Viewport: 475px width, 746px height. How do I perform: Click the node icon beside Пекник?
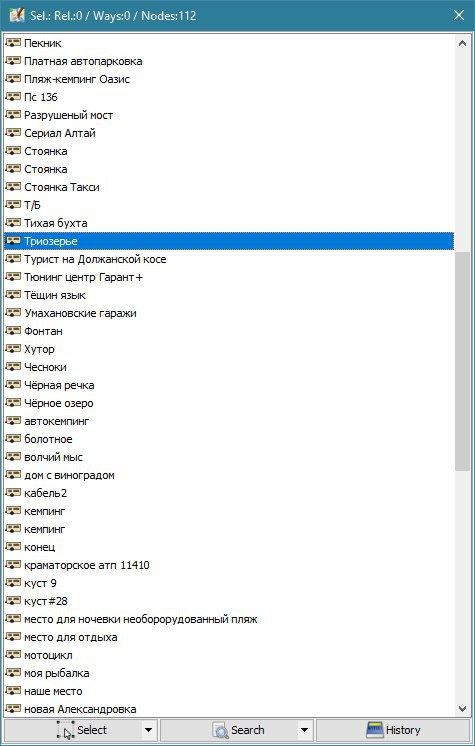coord(13,43)
